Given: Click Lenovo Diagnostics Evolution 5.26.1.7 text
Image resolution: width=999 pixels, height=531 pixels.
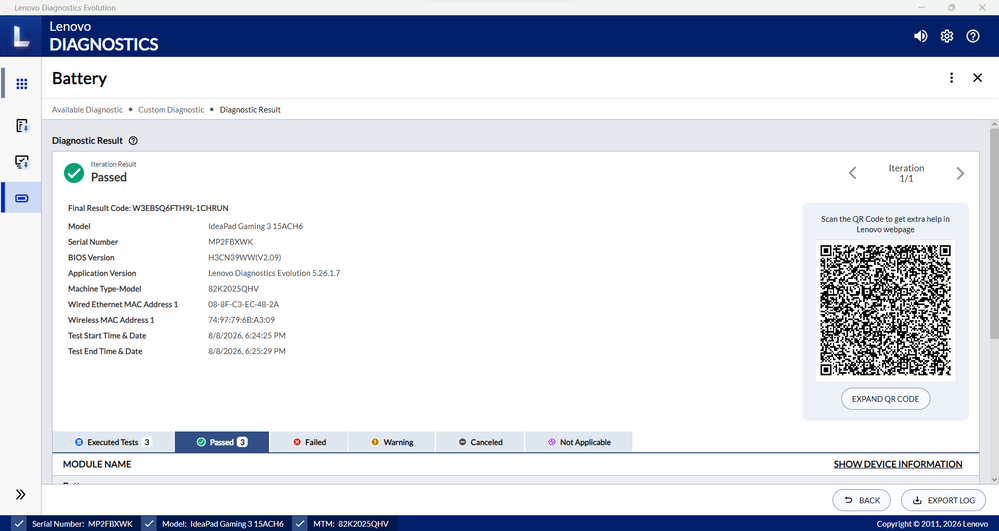Looking at the screenshot, I should tap(274, 273).
